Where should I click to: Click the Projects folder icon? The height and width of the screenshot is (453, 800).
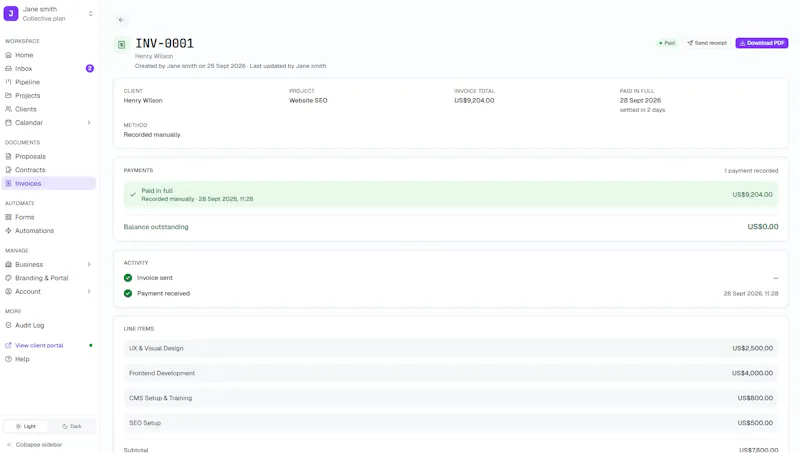point(8,95)
